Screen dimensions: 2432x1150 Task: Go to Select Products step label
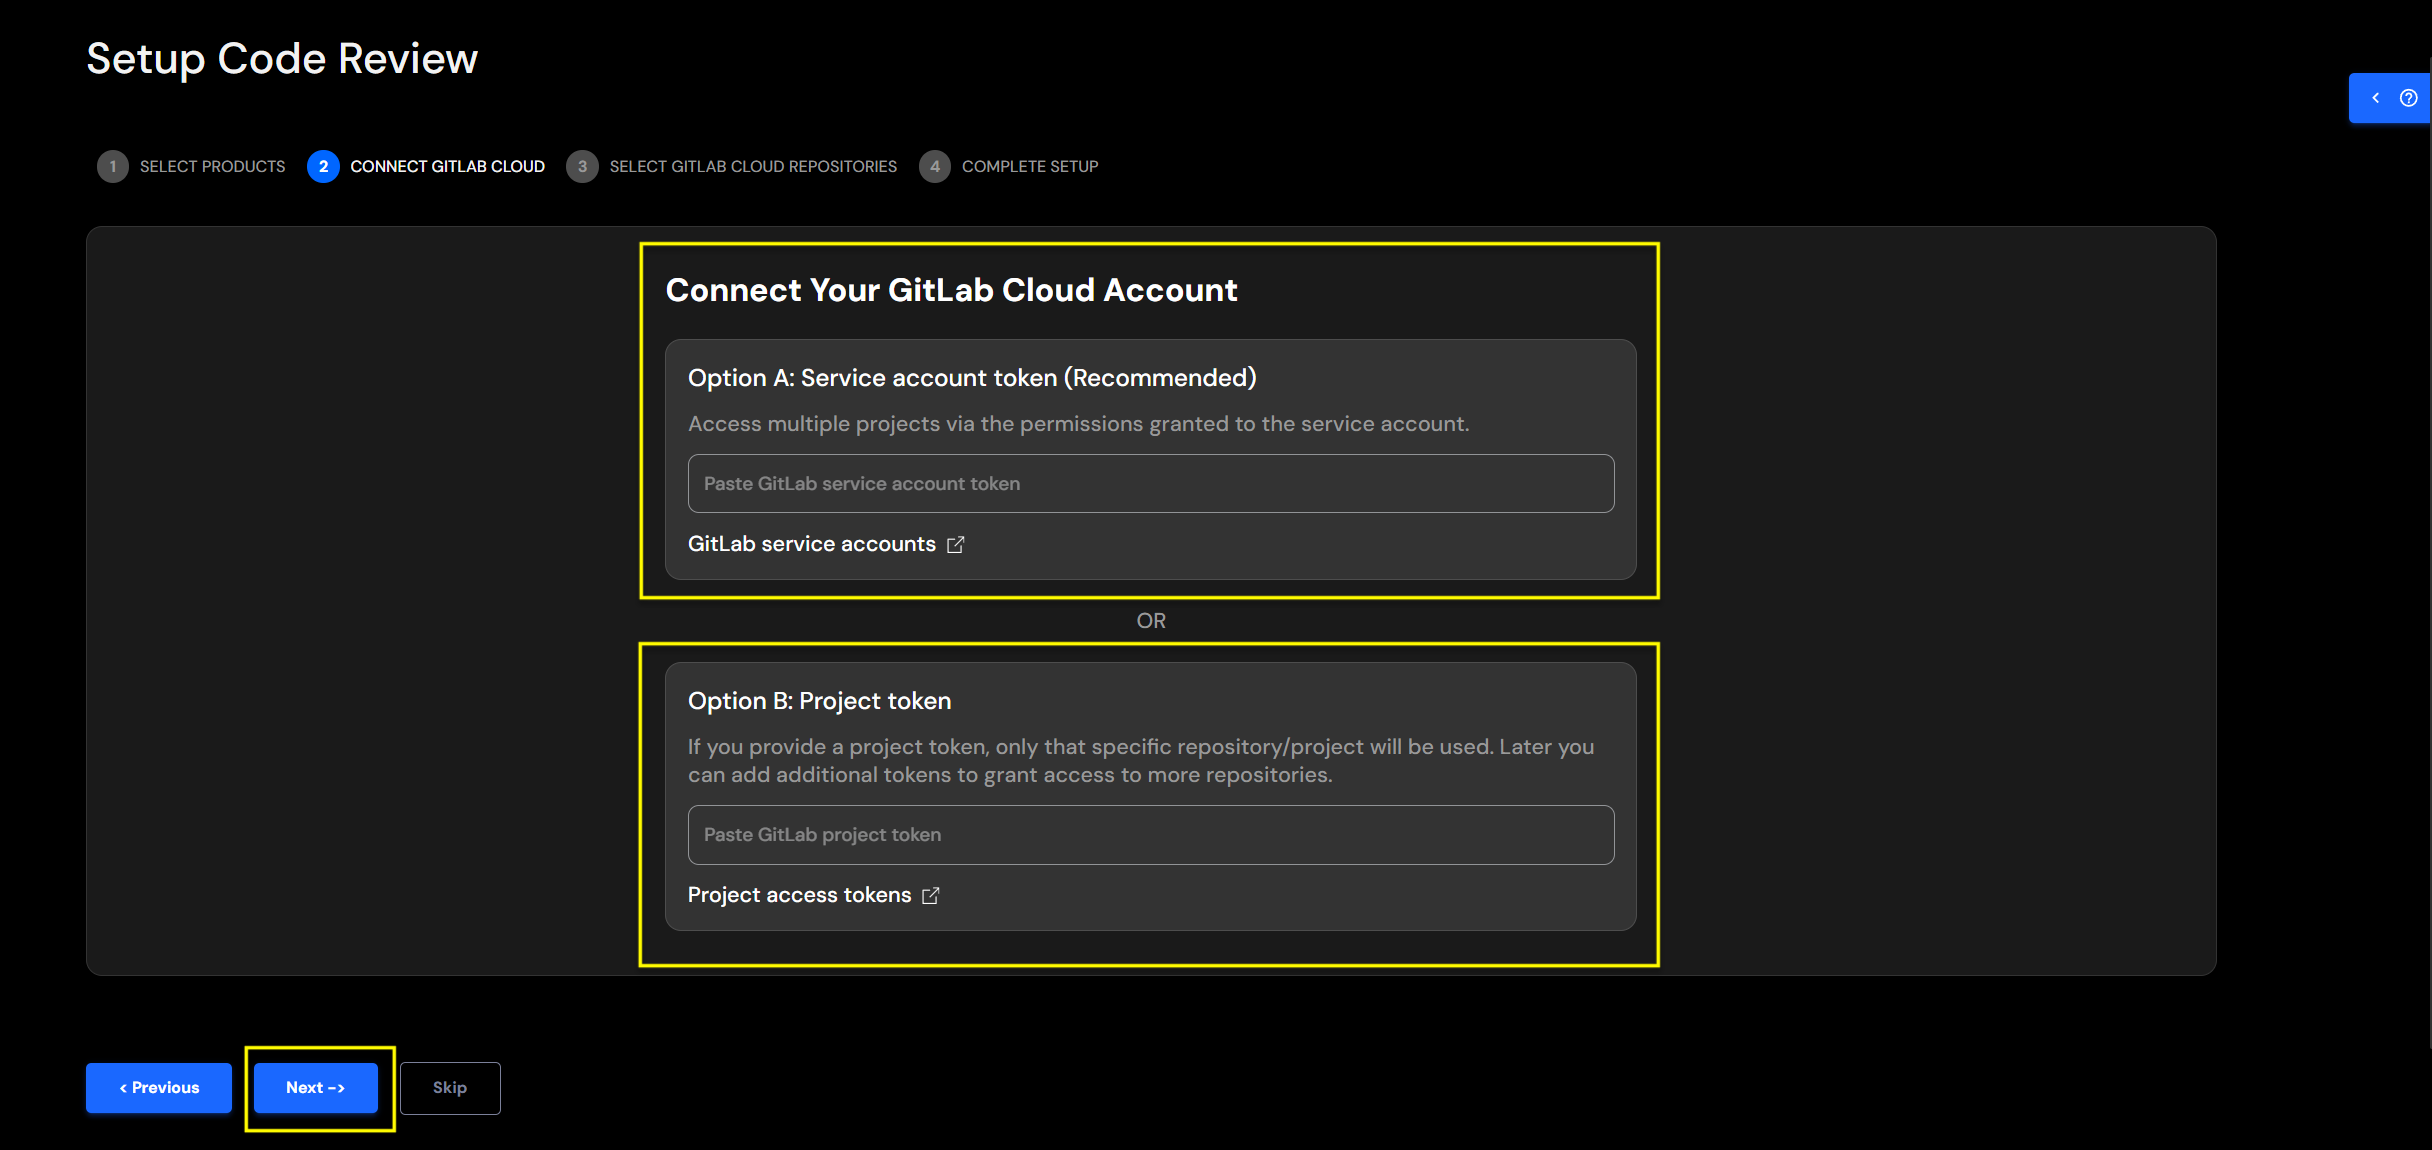[212, 166]
